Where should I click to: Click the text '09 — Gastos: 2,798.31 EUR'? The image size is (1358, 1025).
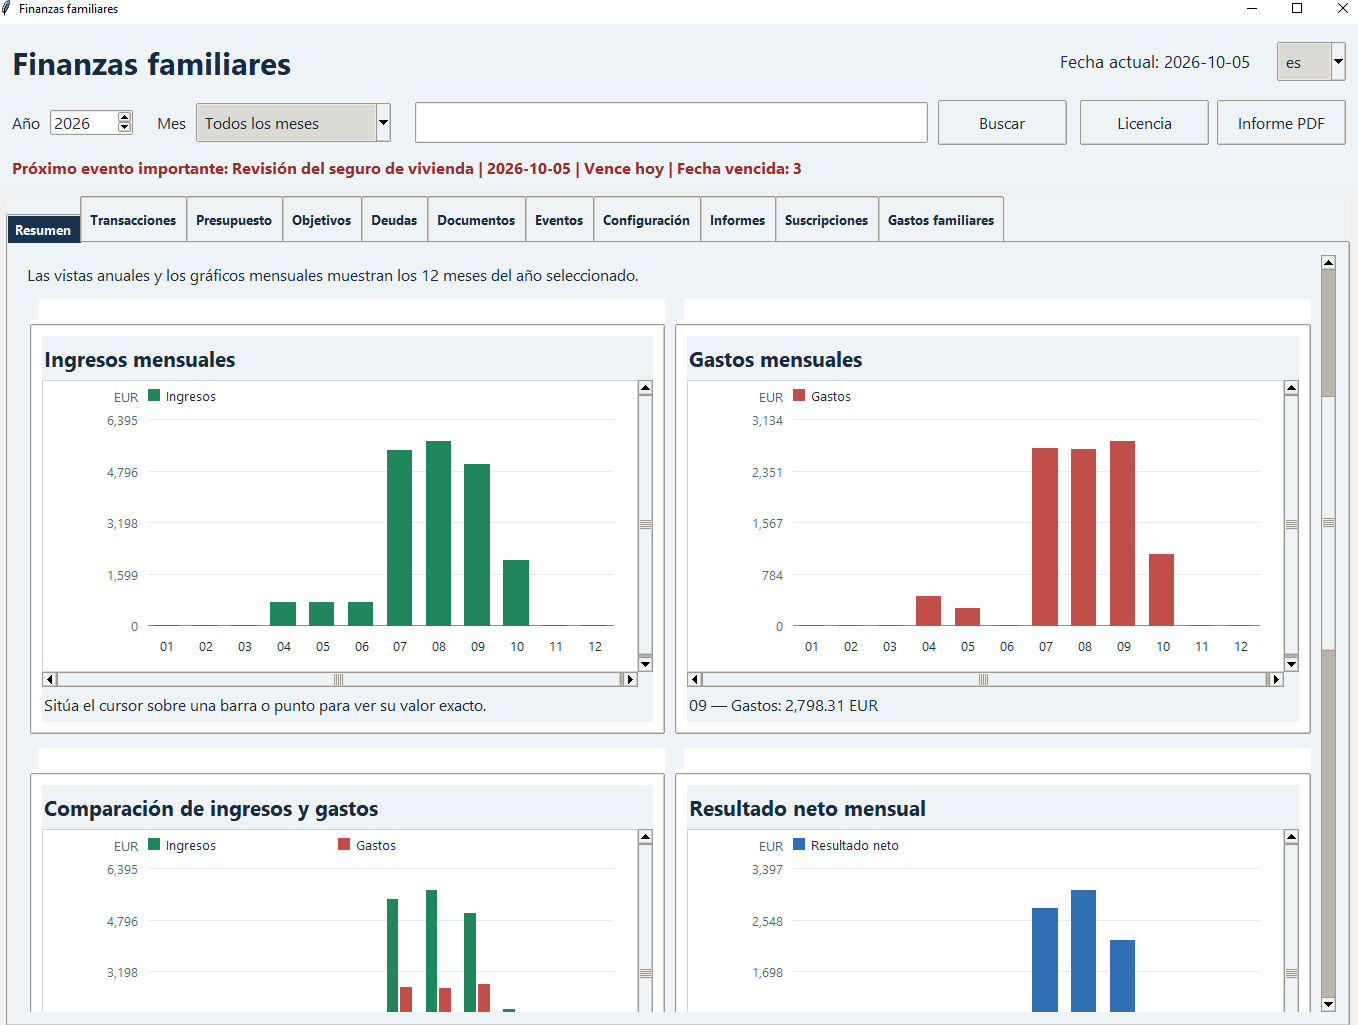point(784,706)
